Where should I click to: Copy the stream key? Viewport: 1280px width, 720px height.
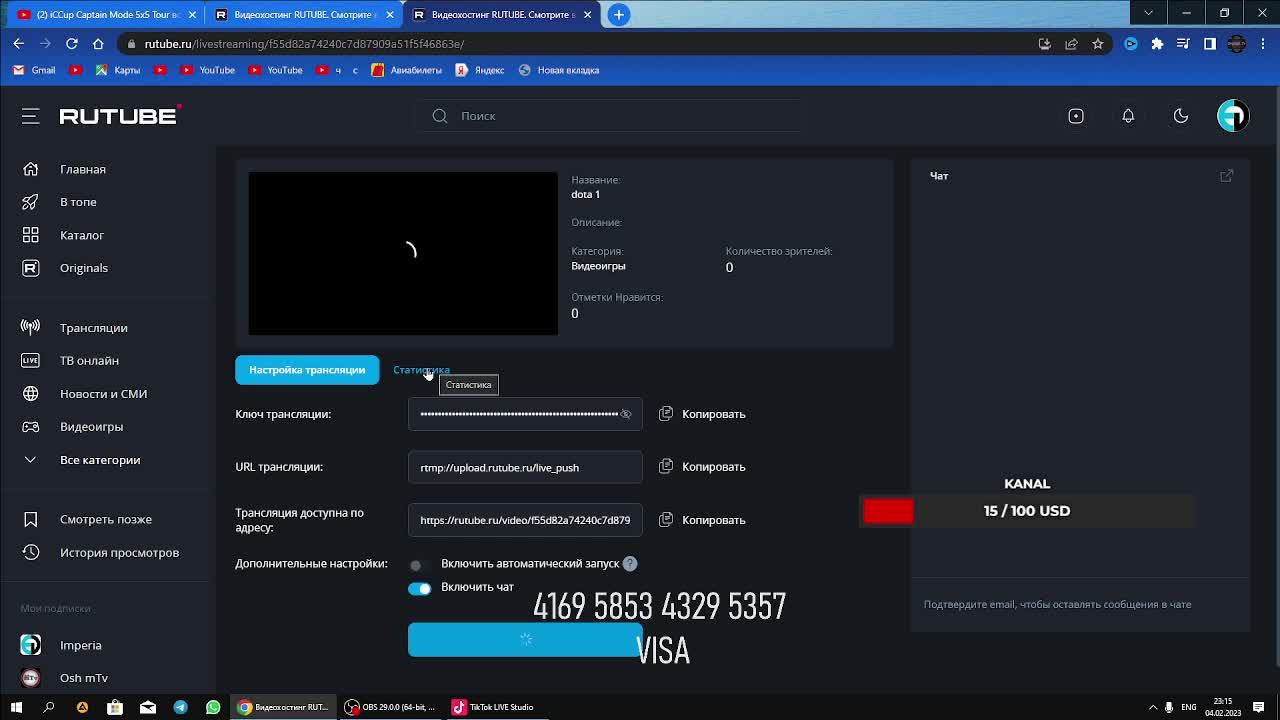(702, 414)
